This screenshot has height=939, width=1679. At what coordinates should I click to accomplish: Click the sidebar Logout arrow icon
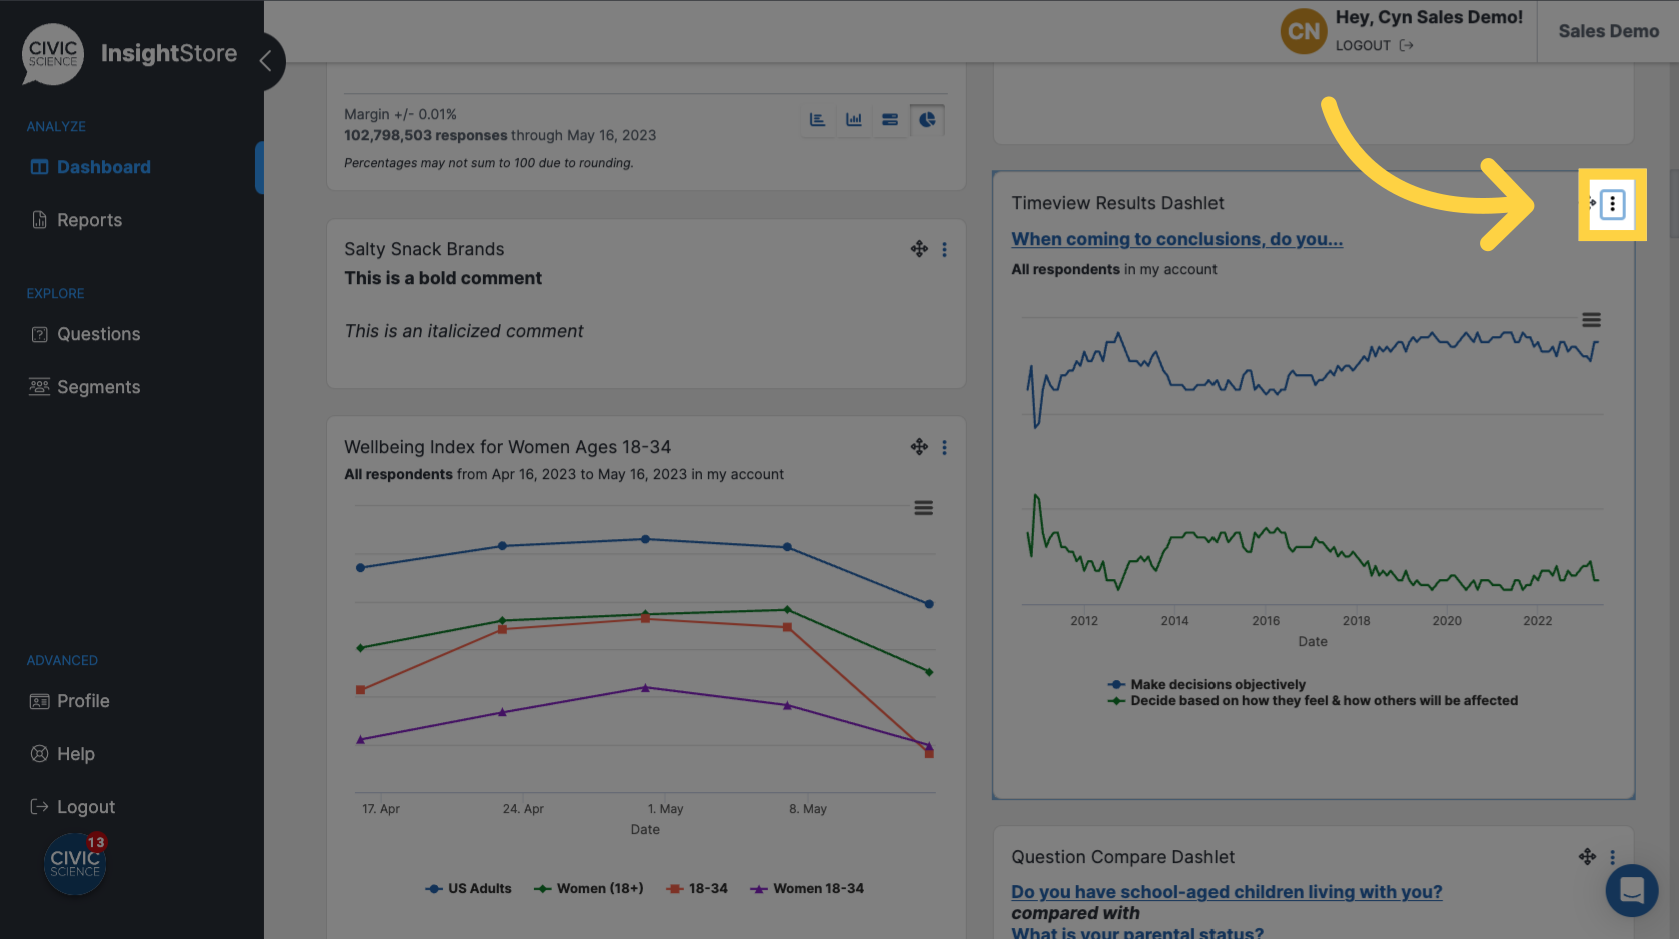[39, 807]
